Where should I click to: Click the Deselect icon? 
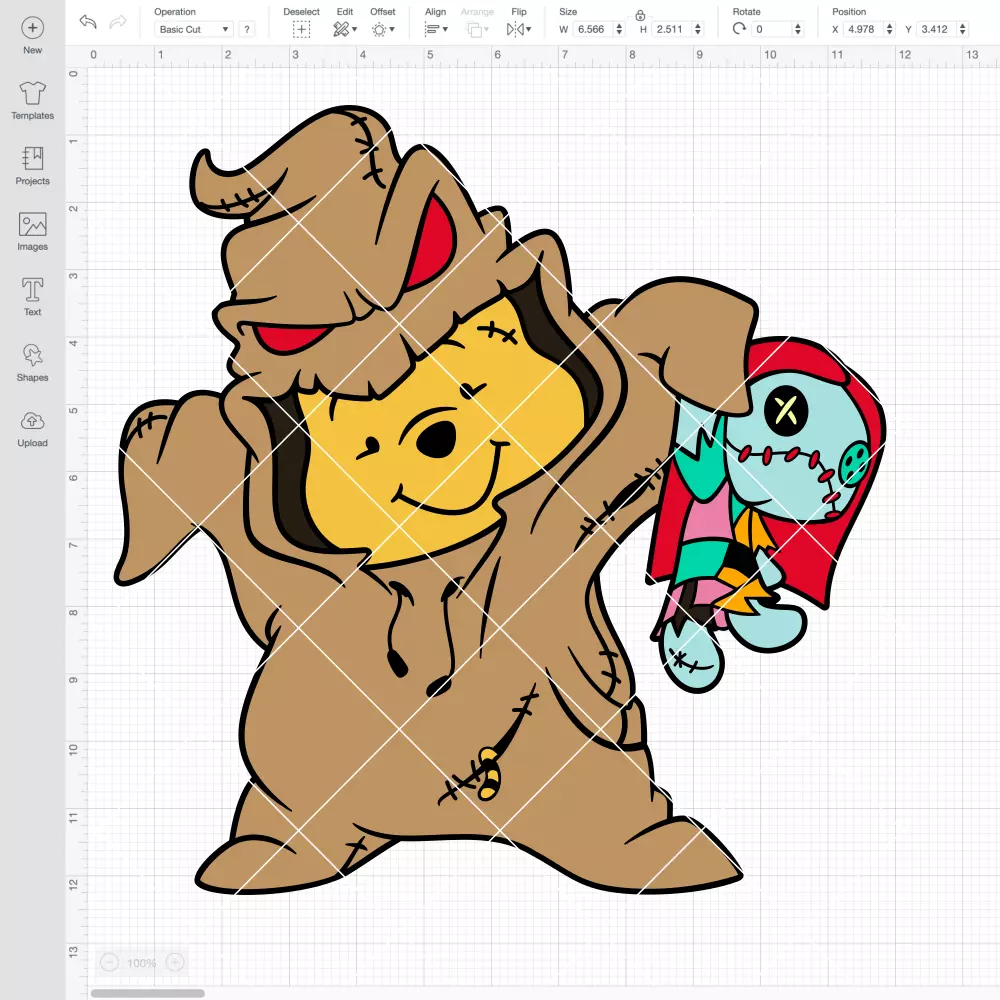[x=301, y=29]
